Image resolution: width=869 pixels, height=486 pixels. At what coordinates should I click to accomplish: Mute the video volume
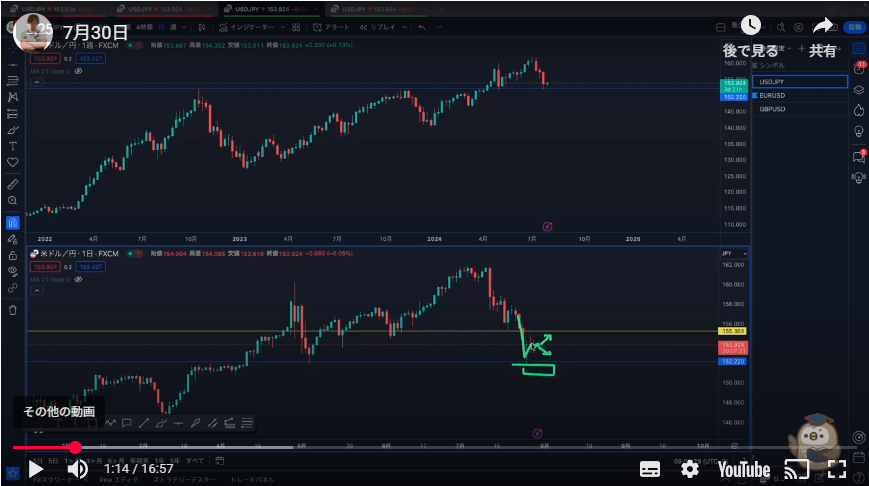coord(77,468)
